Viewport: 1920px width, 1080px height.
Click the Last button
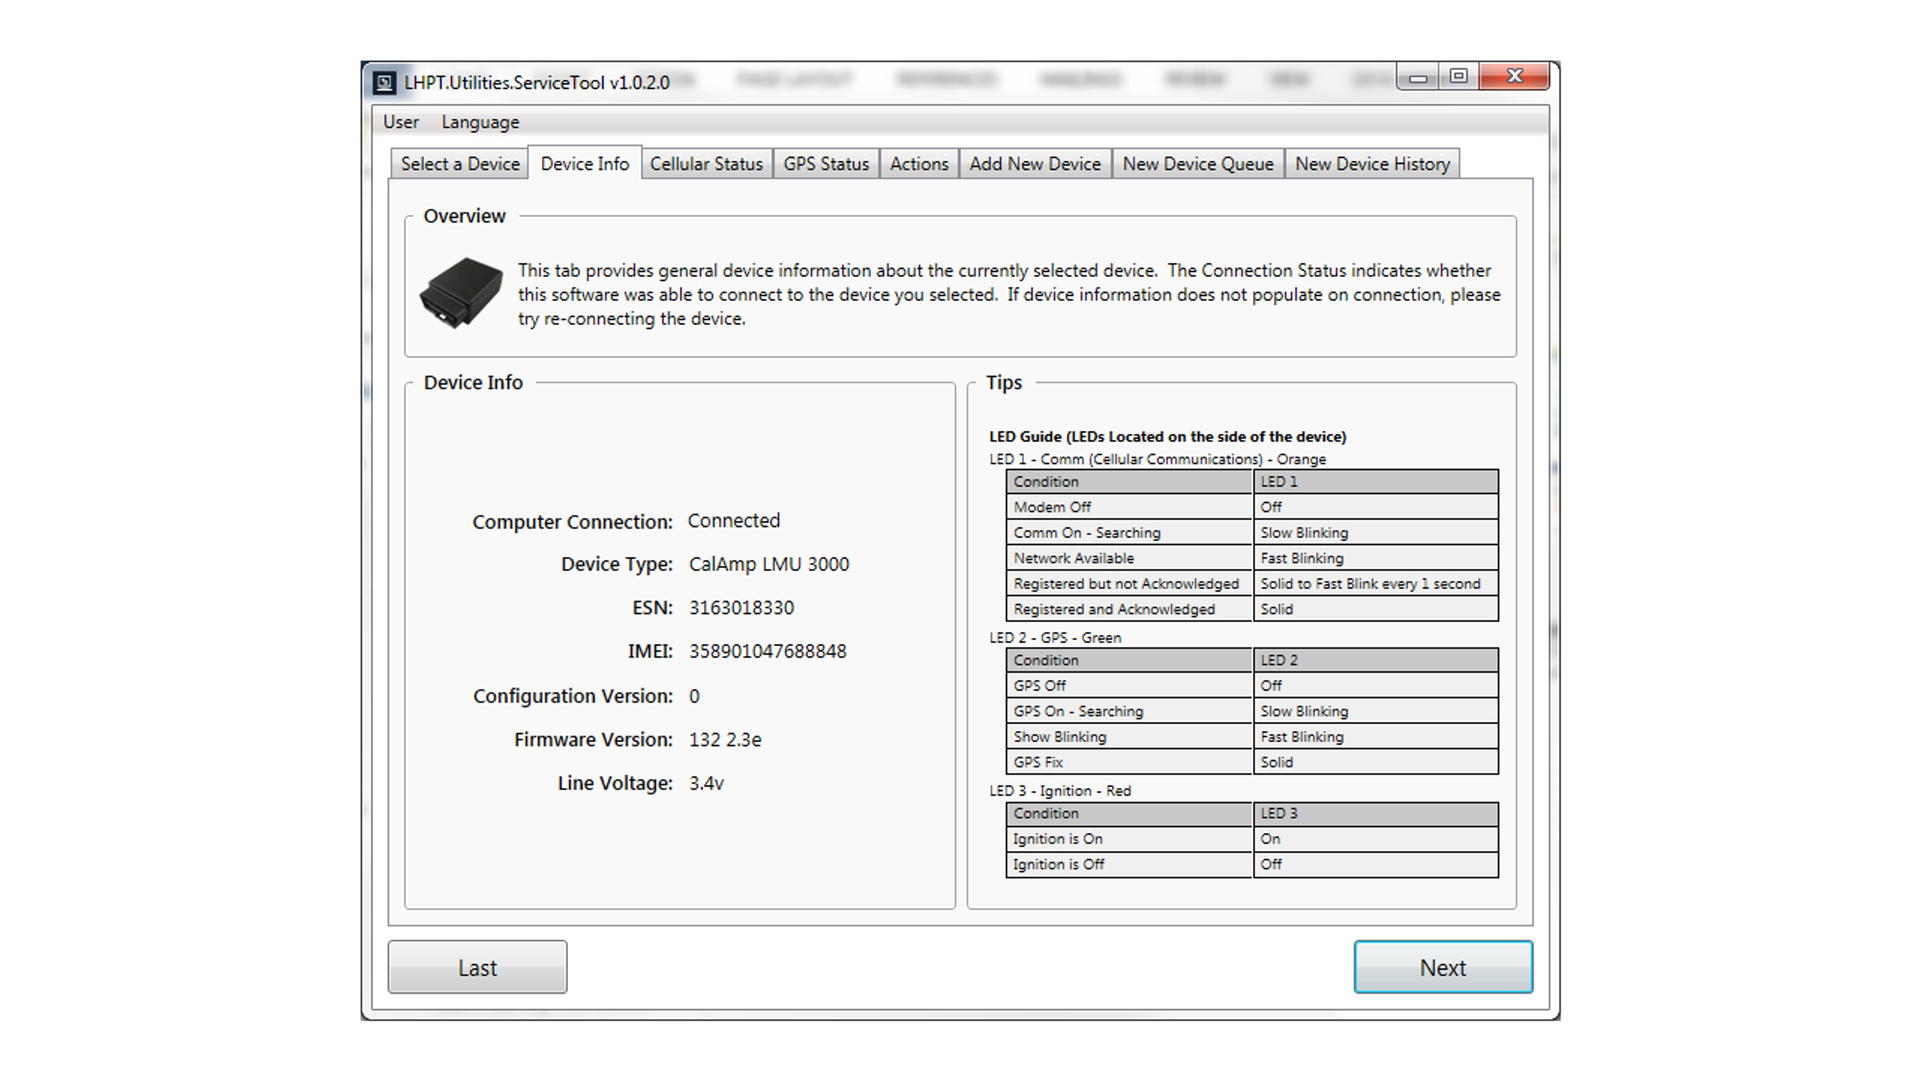pos(477,967)
